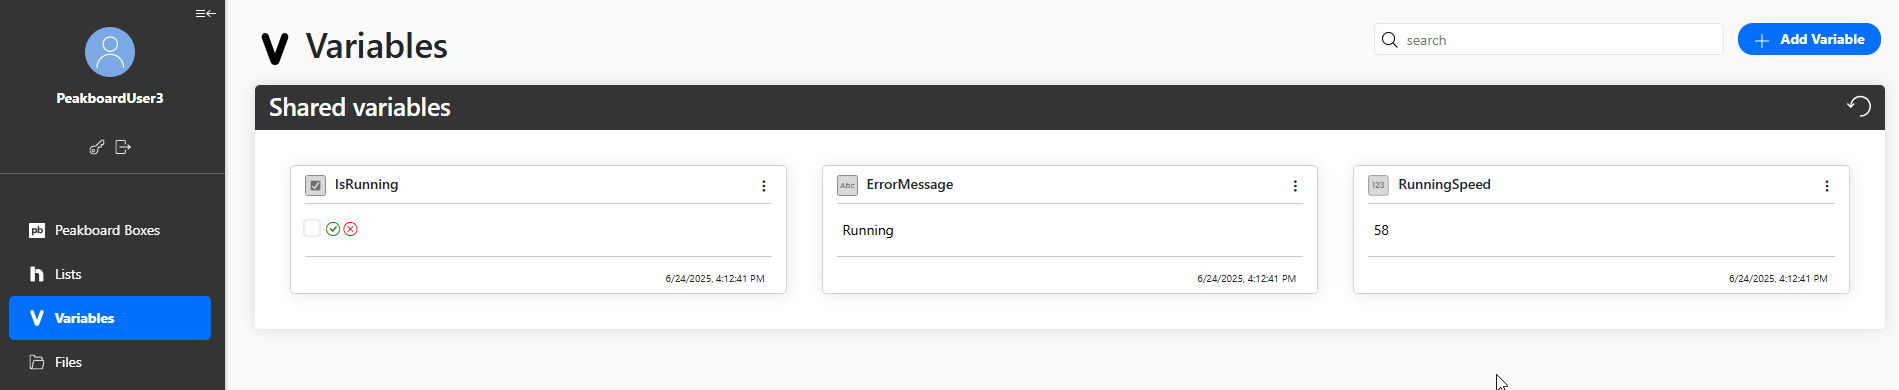
Task: Click the variables search input field
Action: click(1549, 40)
